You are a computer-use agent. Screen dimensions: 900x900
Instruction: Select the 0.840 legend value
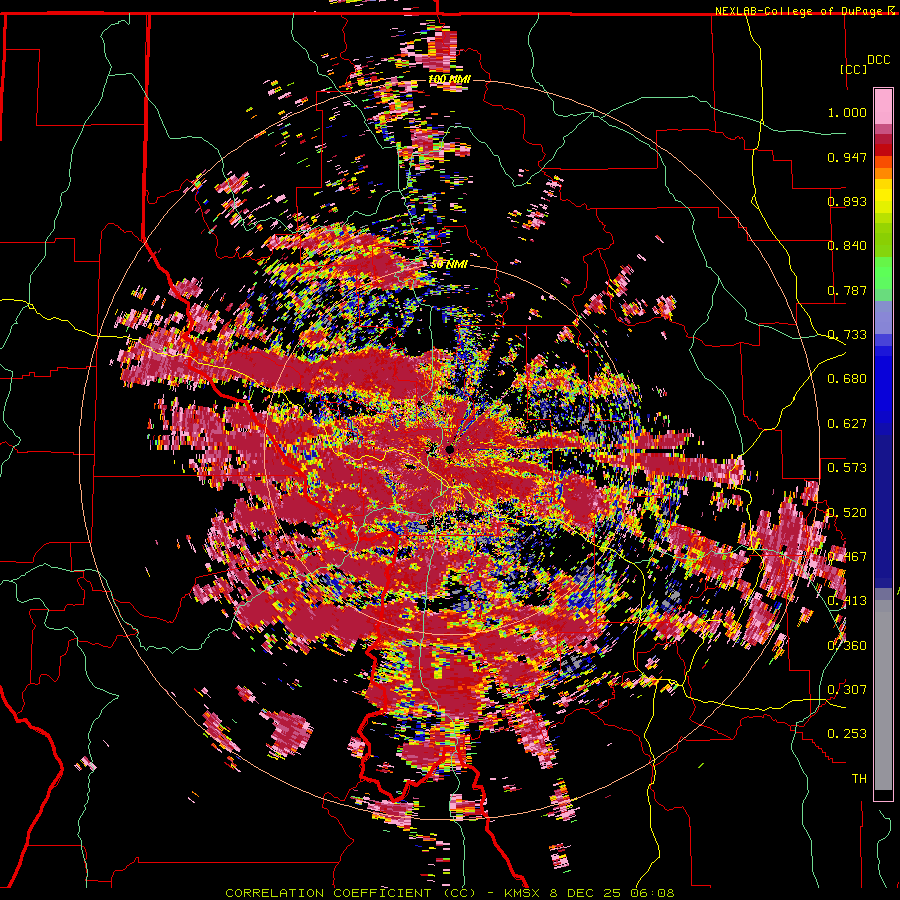point(847,246)
